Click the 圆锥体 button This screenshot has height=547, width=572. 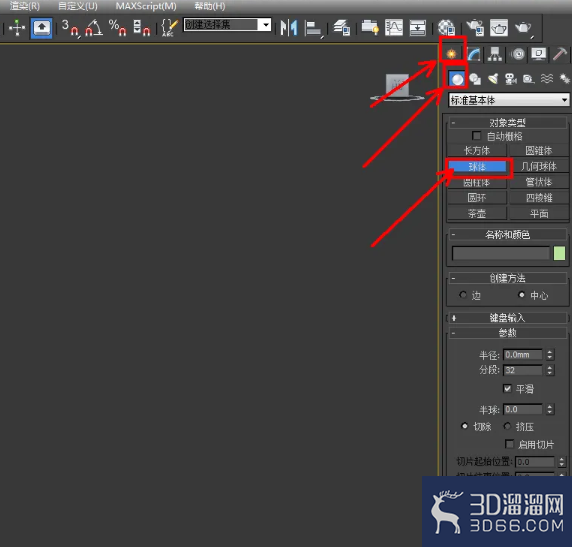tap(539, 150)
